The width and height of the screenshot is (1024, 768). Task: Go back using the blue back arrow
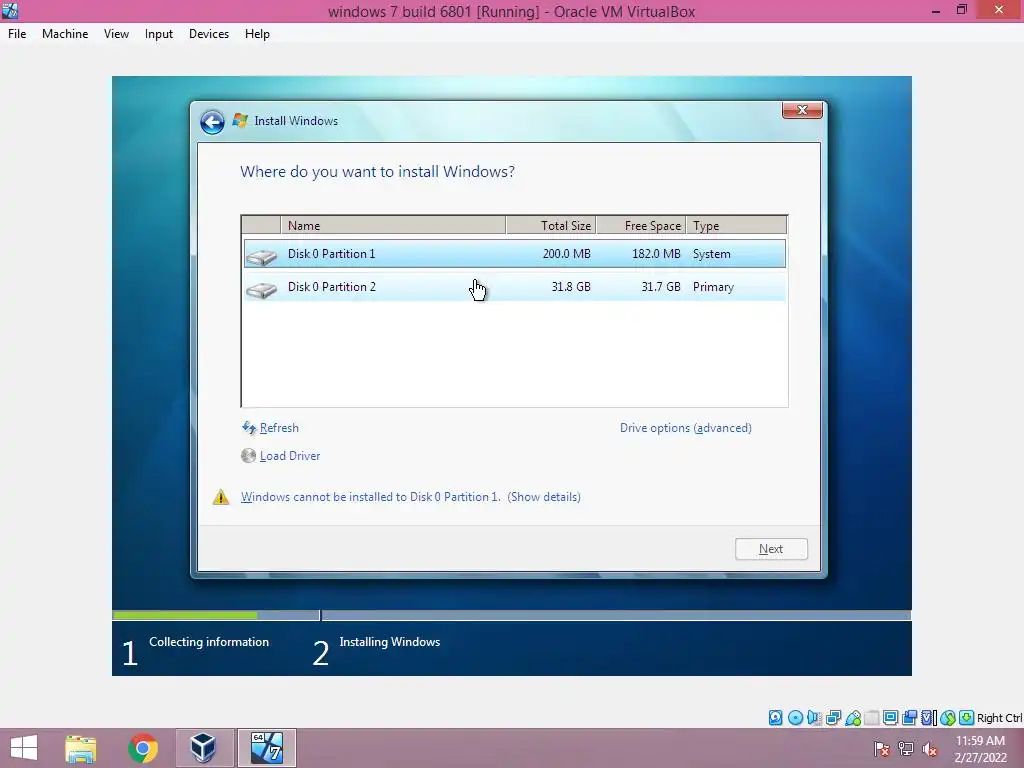coord(212,121)
